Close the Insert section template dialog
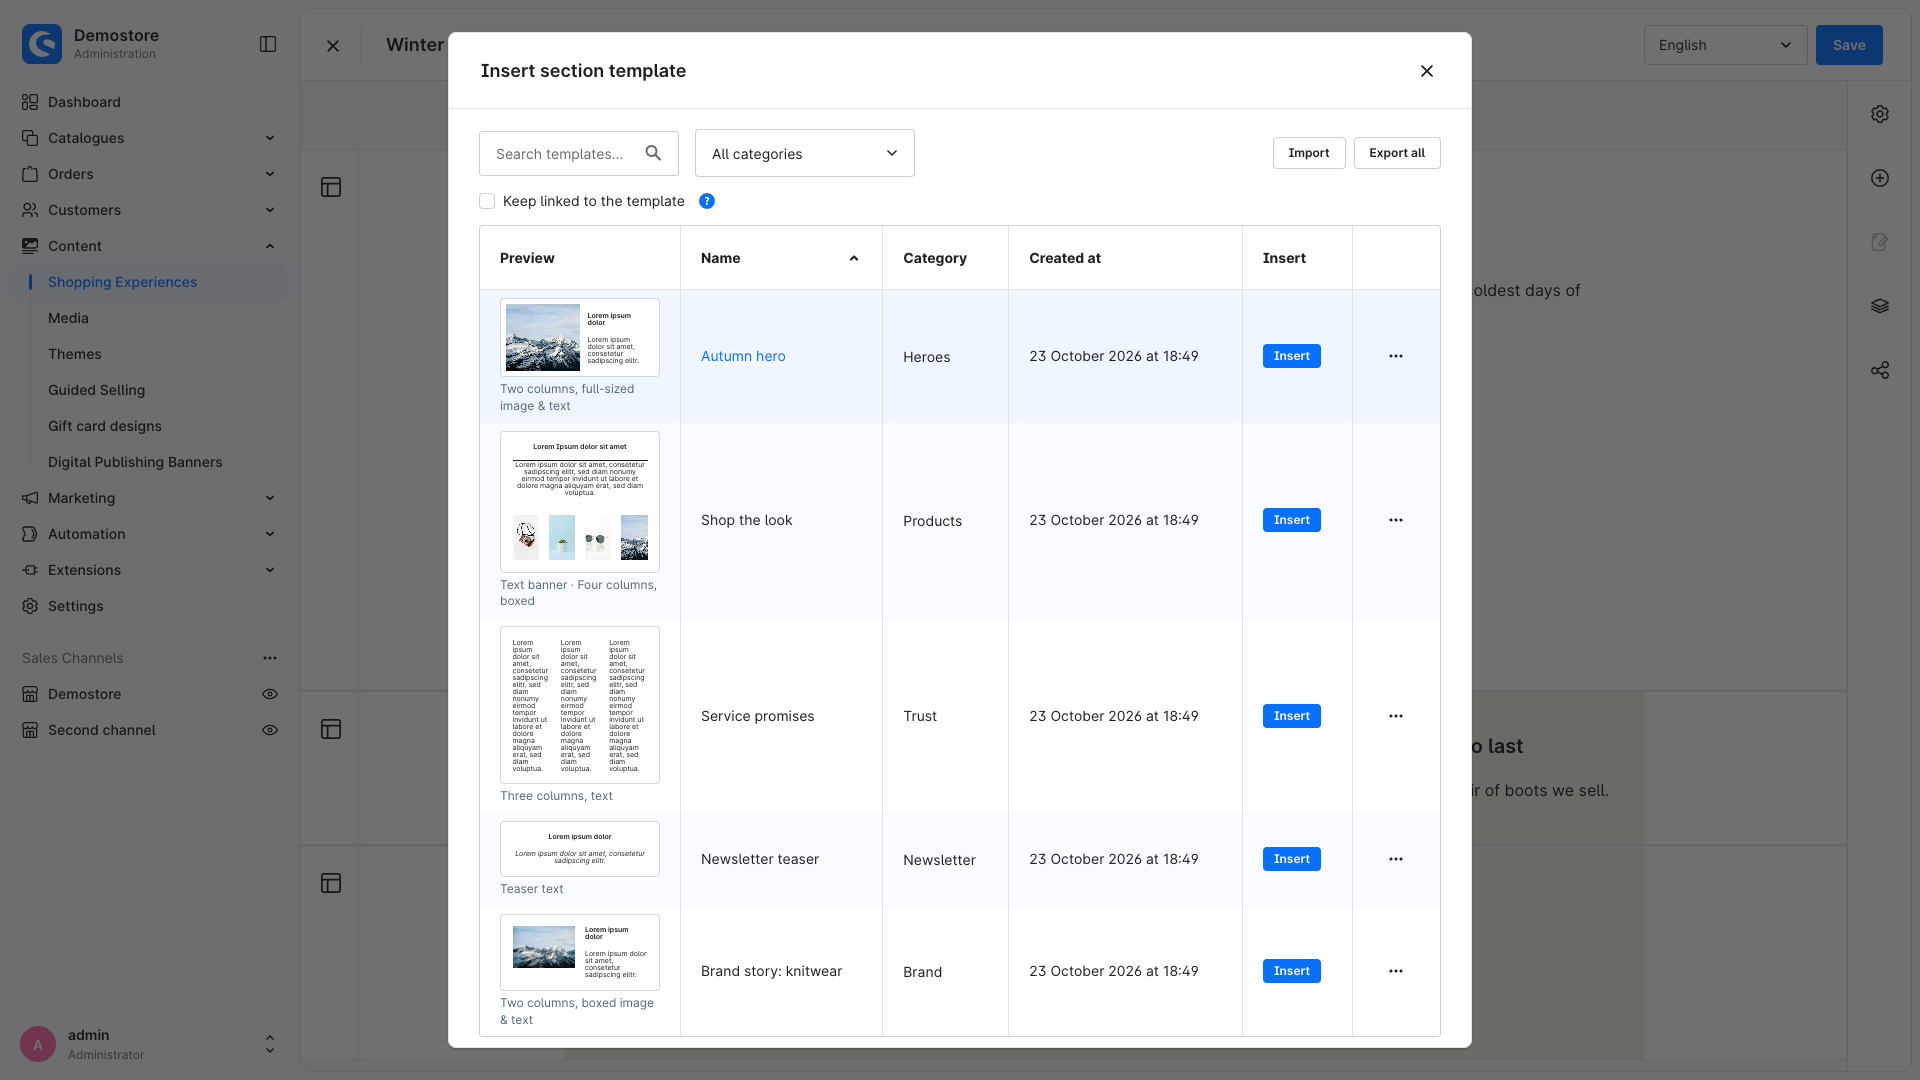This screenshot has width=1920, height=1080. click(x=1427, y=71)
